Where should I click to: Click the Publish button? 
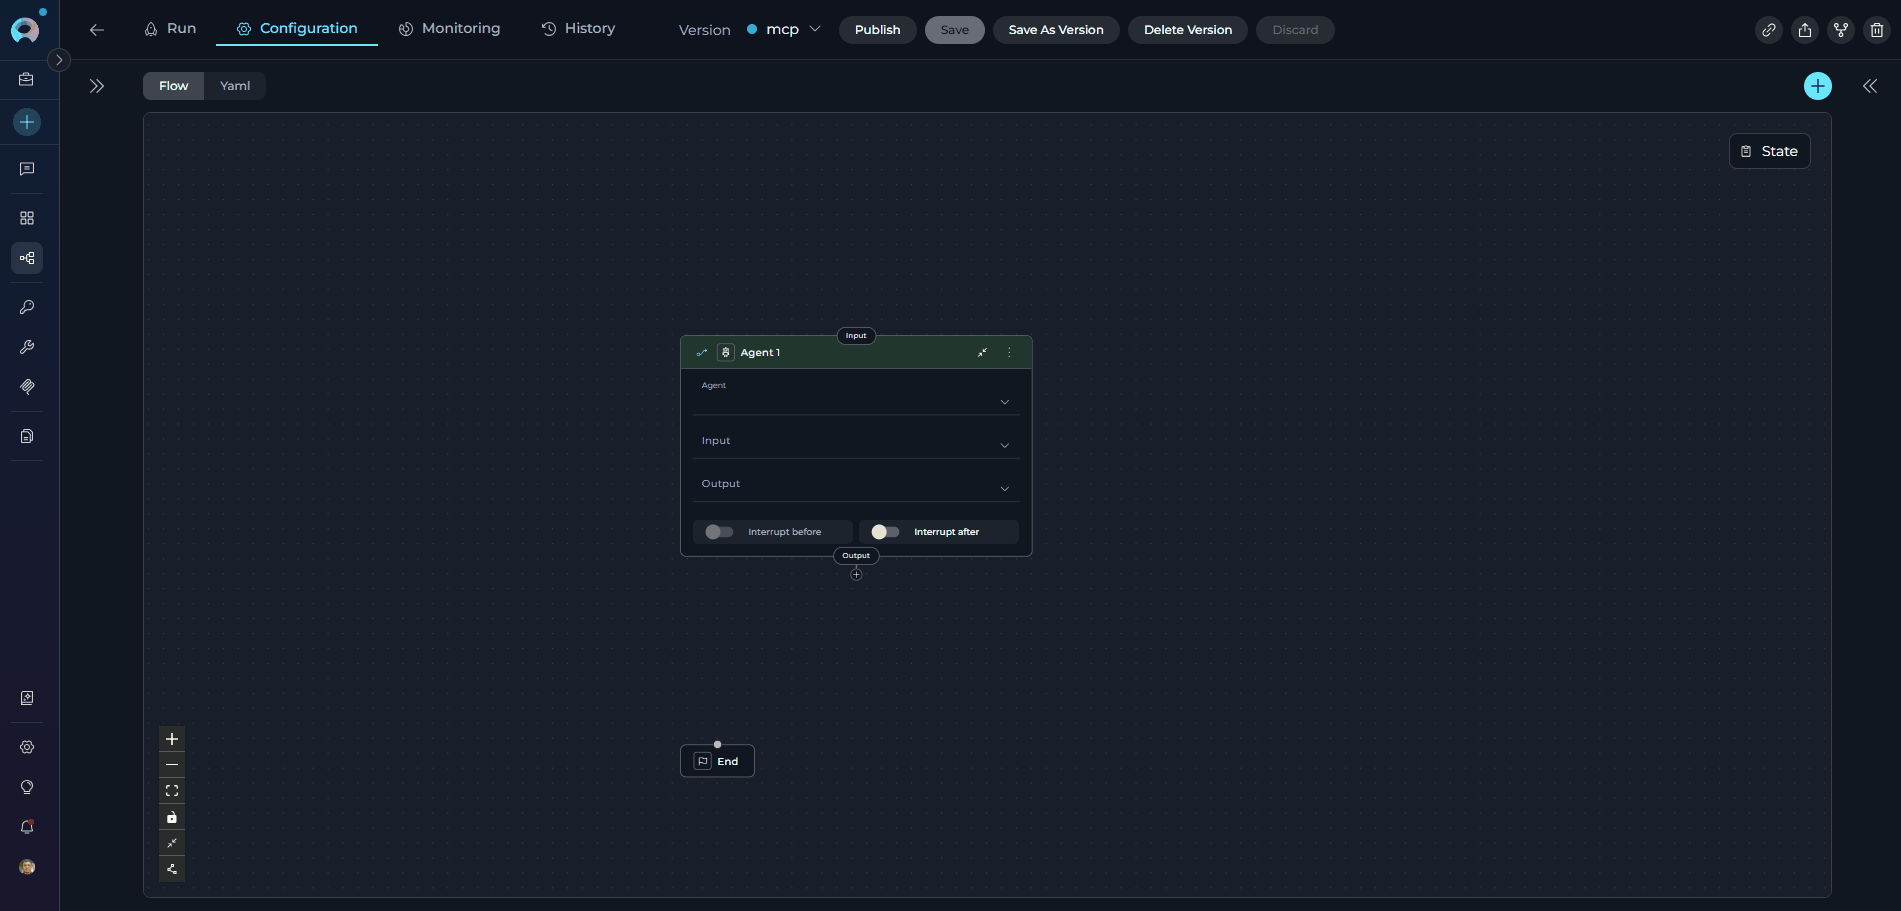click(877, 29)
